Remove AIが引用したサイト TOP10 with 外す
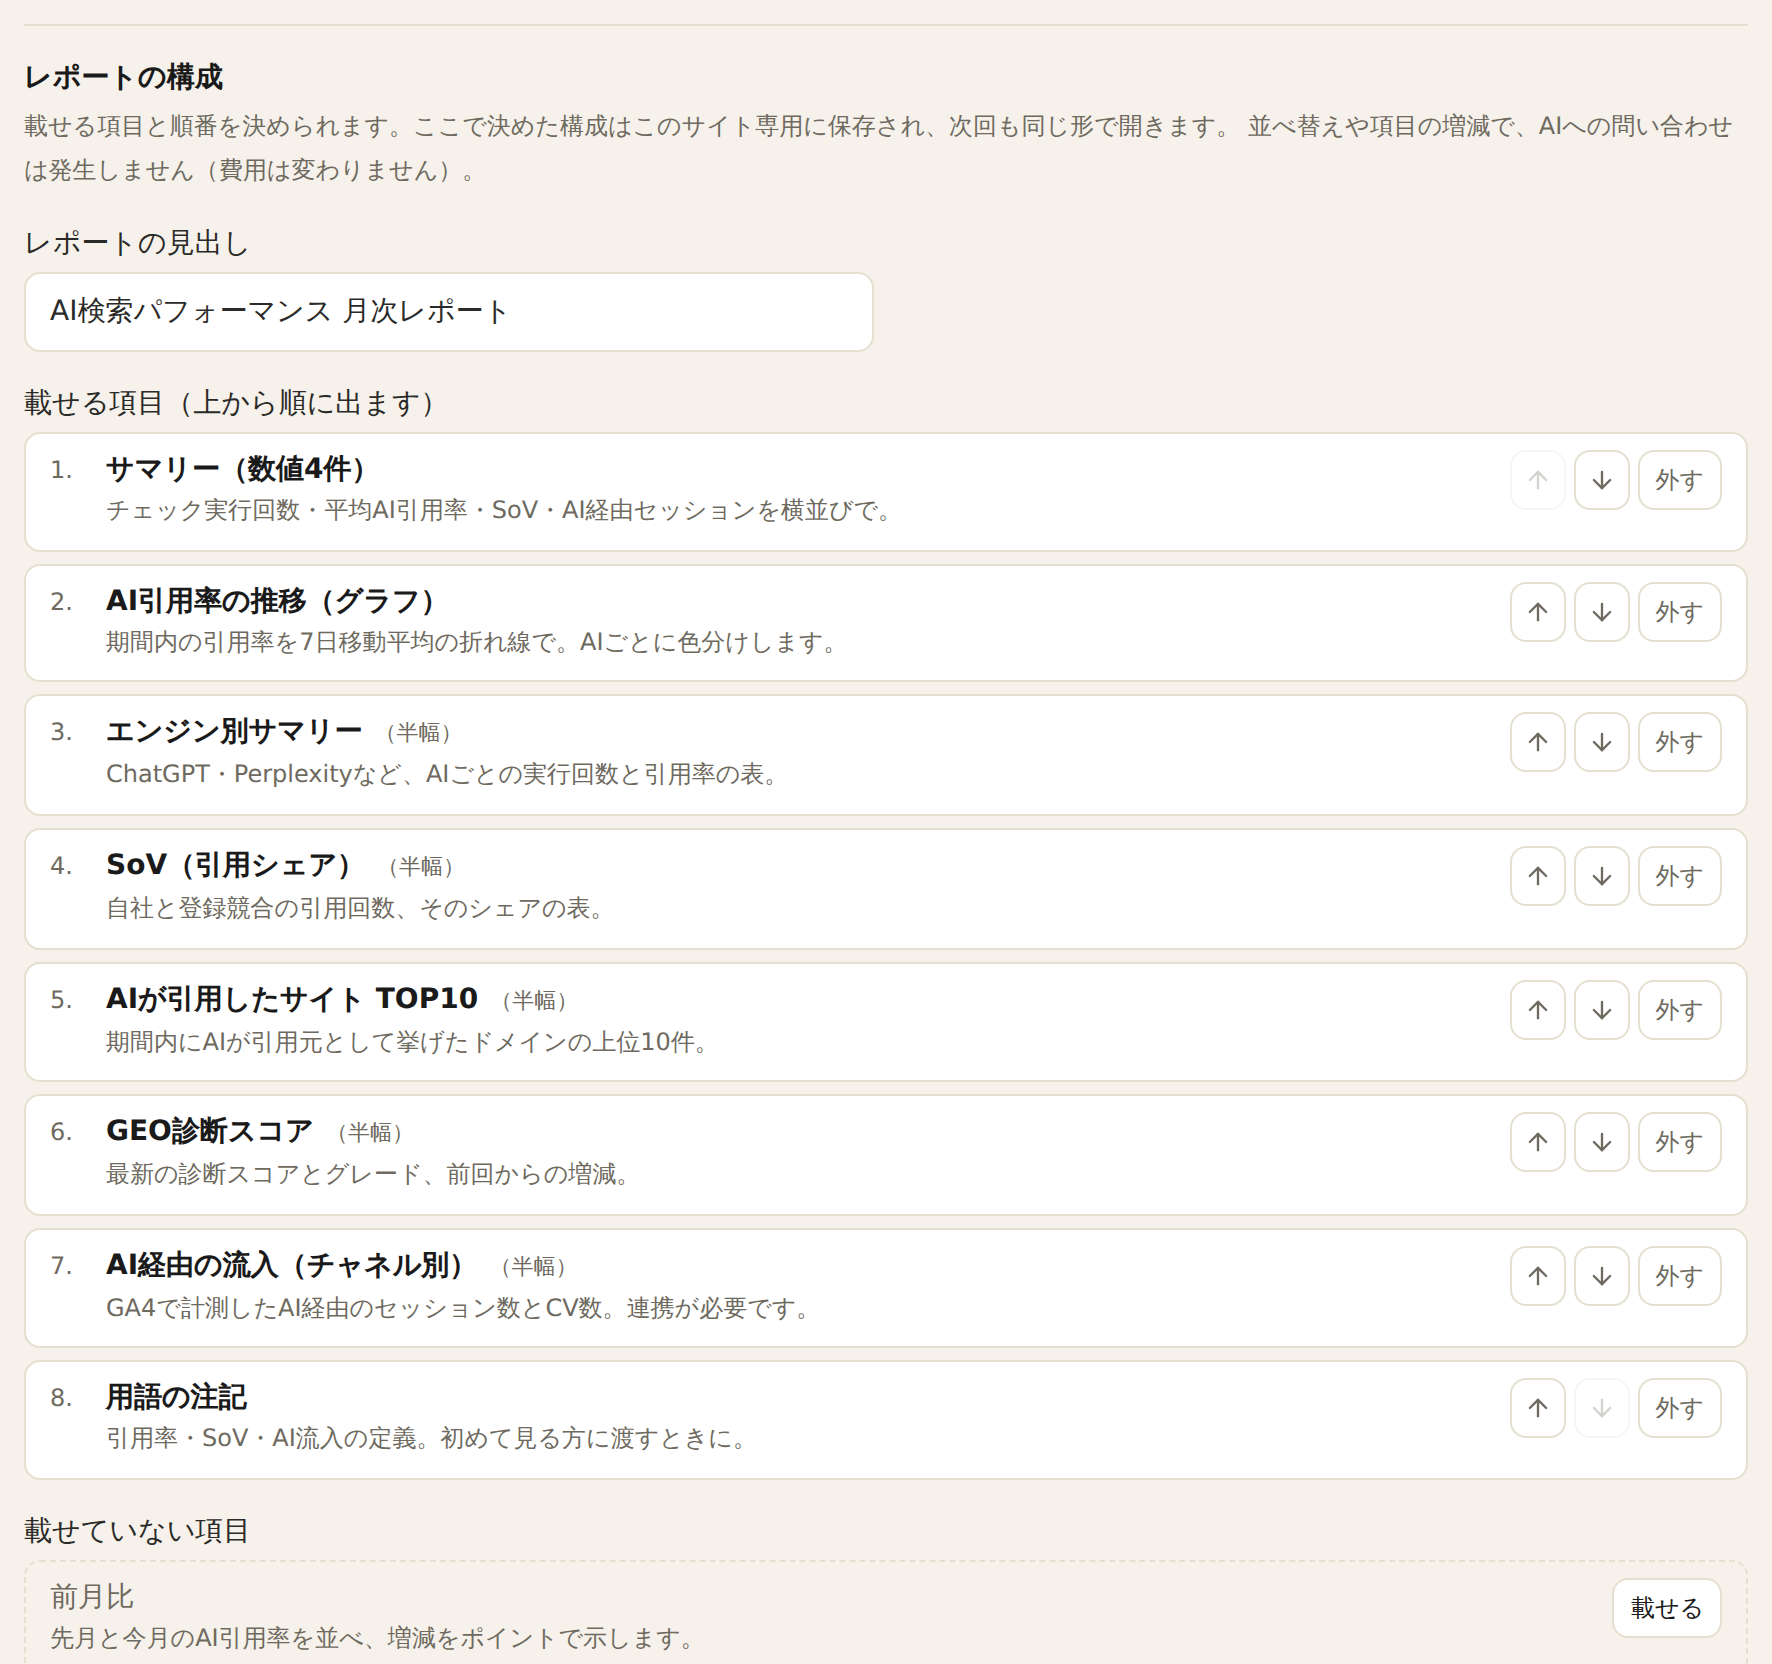 tap(1679, 1010)
